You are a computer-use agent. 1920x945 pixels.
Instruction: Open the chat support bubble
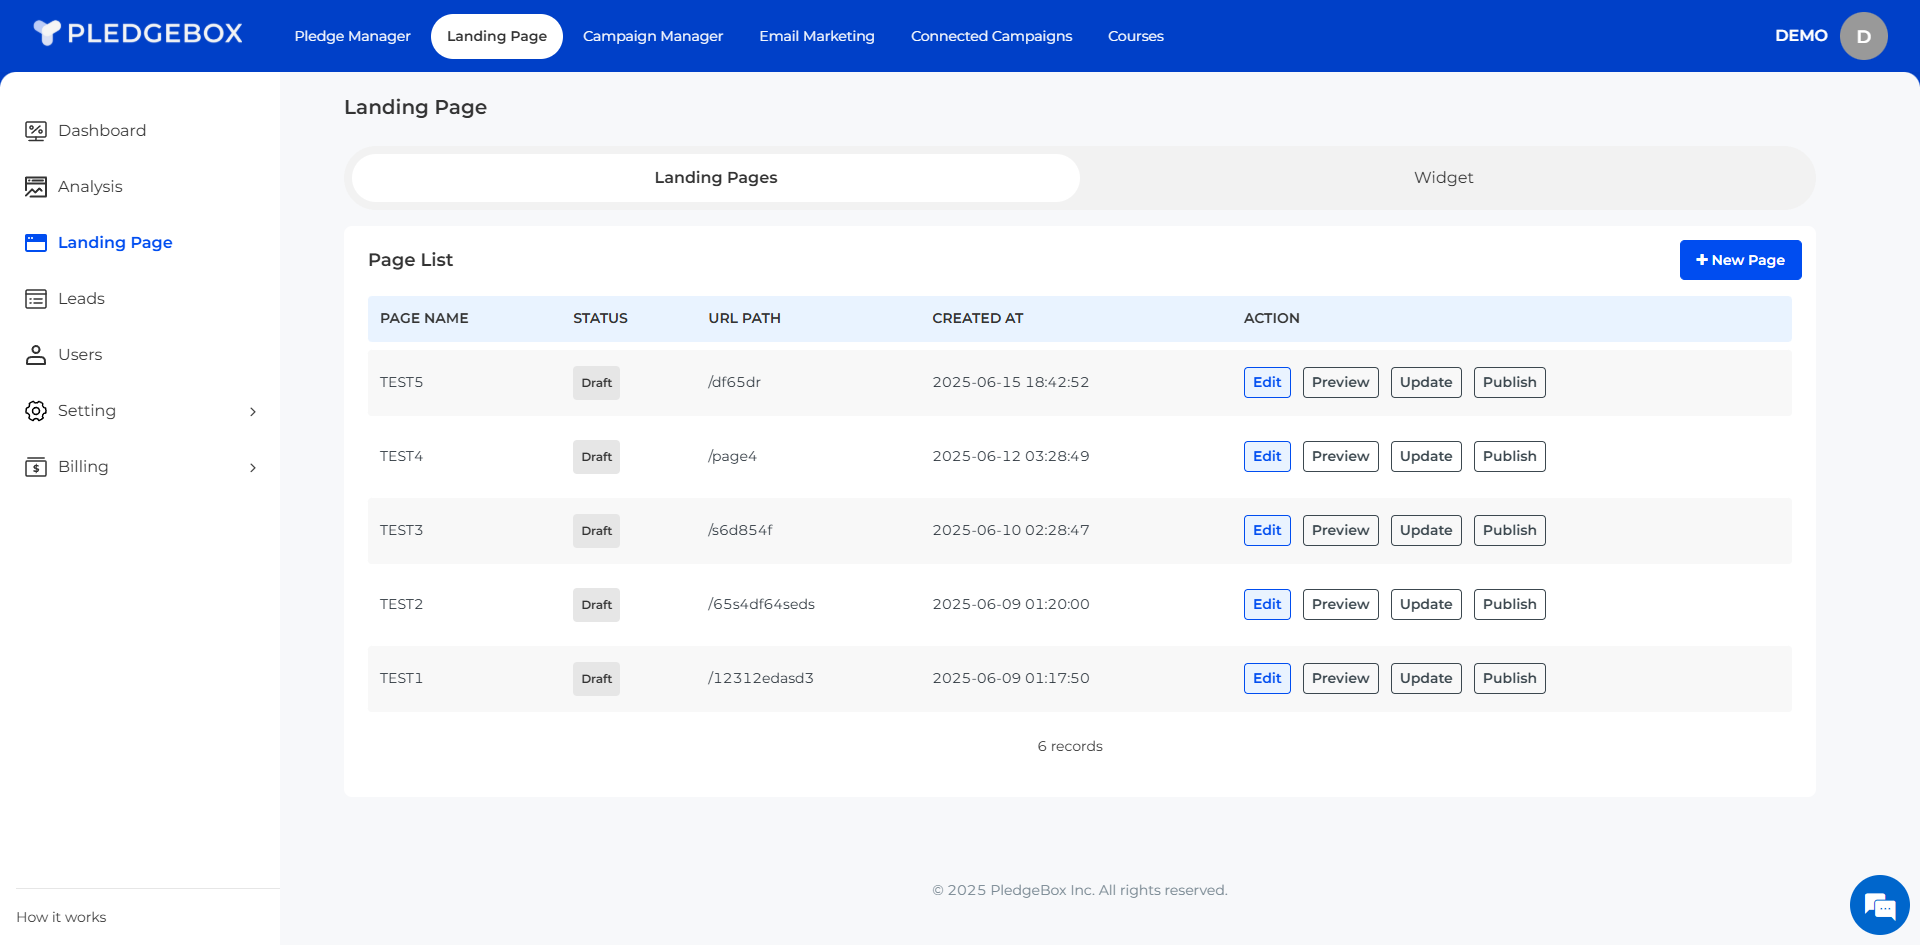pyautogui.click(x=1880, y=905)
